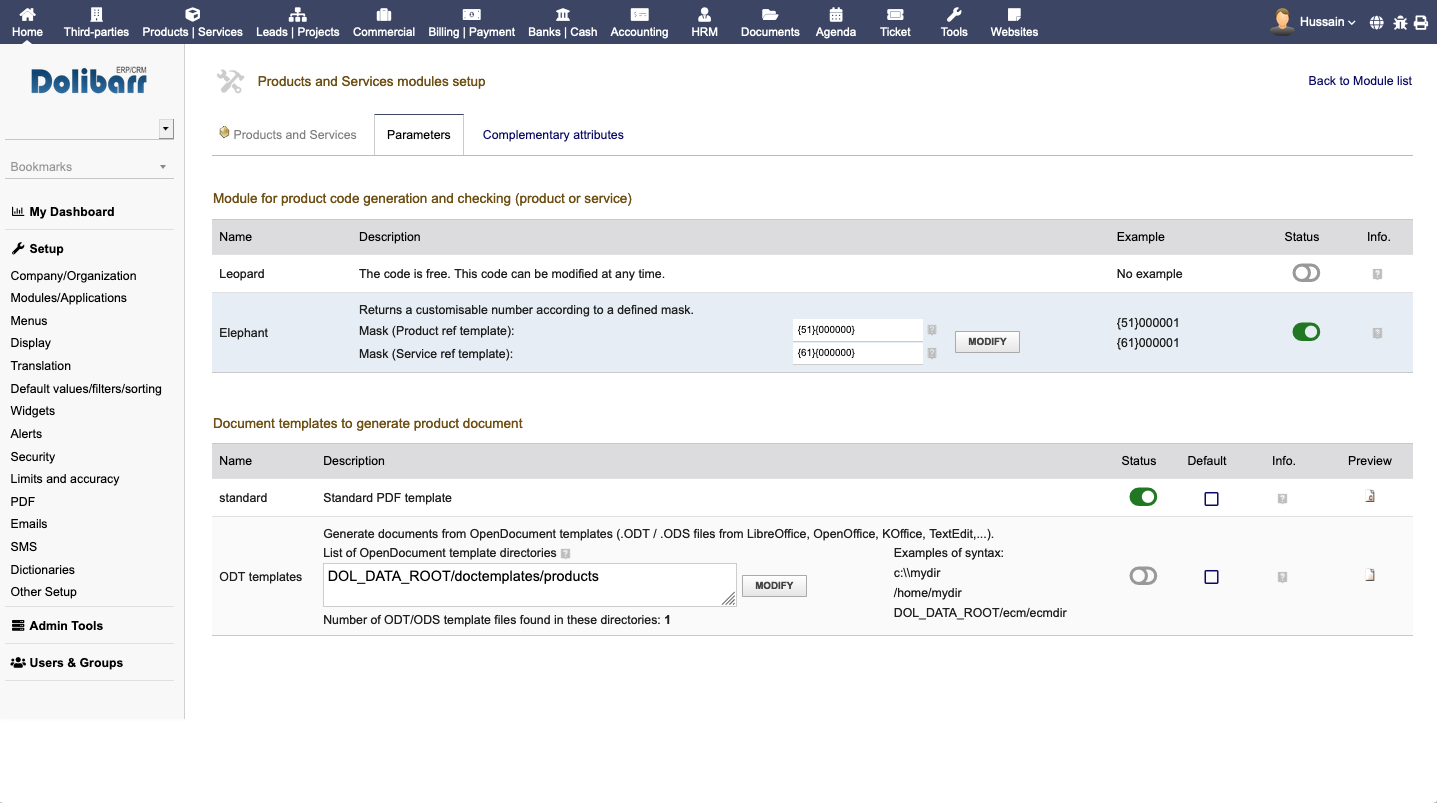Open Leads | Projects top menu
The height and width of the screenshot is (803, 1437).
(297, 22)
